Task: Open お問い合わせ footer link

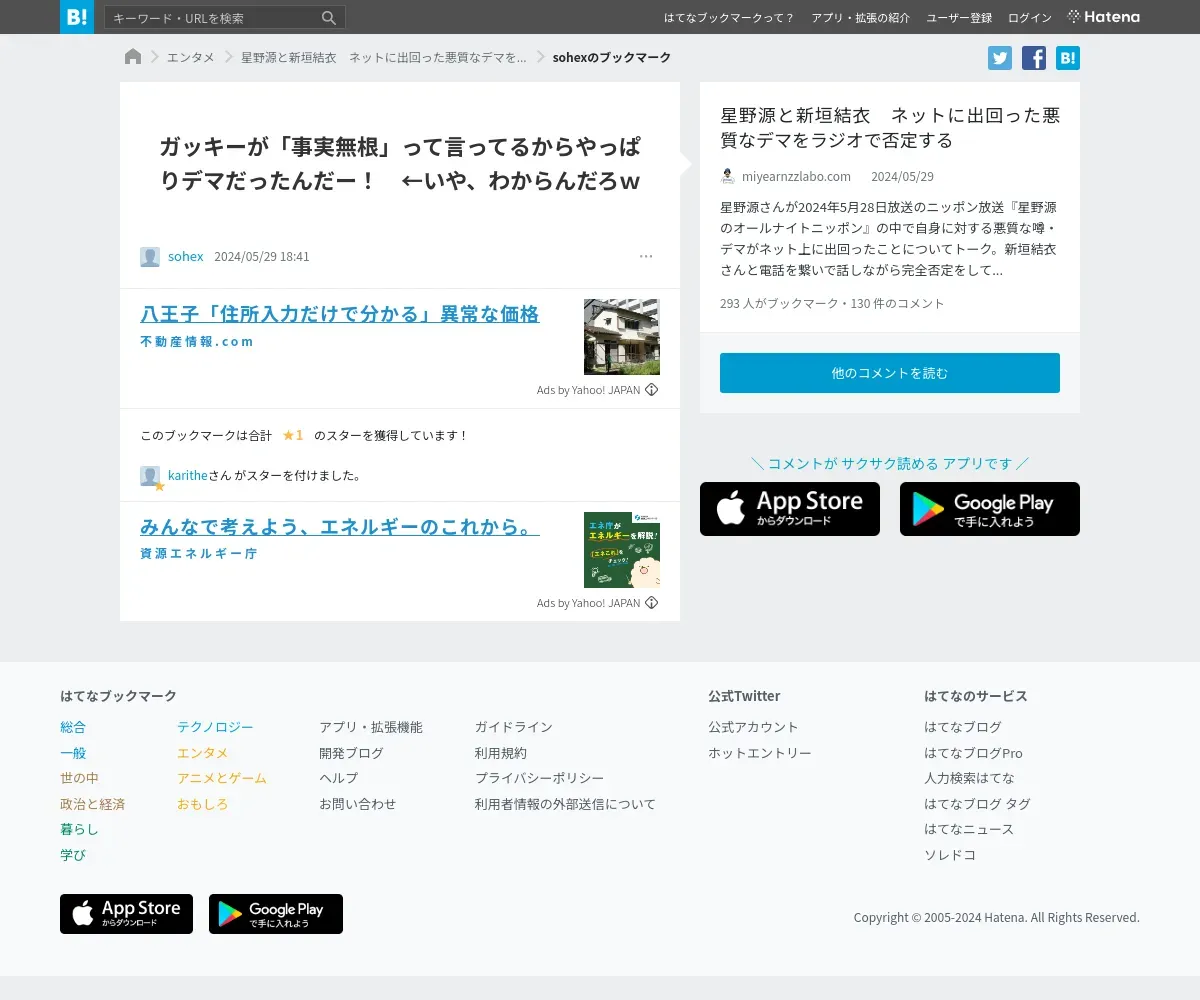Action: pyautogui.click(x=358, y=804)
